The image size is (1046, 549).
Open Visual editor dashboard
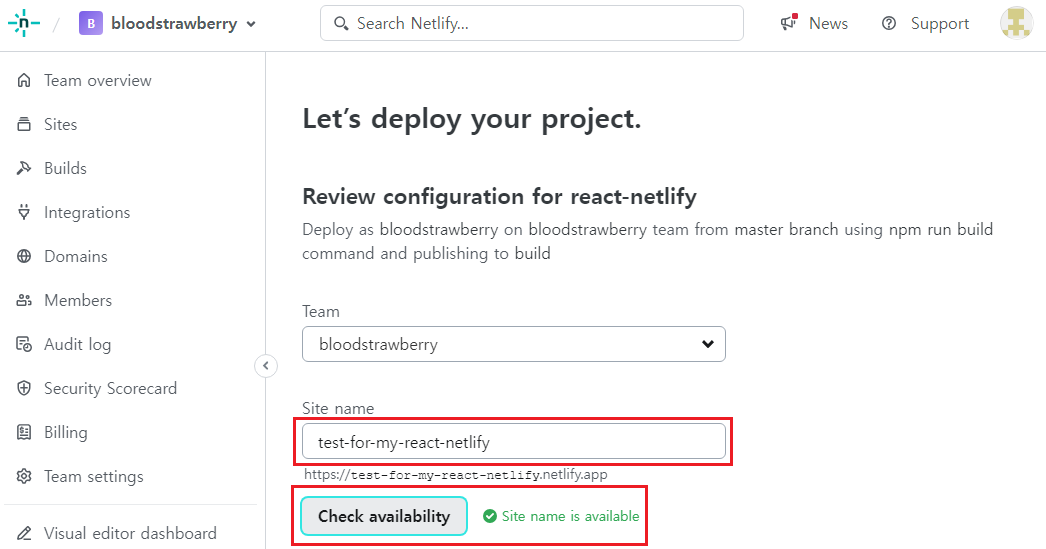coord(130,533)
